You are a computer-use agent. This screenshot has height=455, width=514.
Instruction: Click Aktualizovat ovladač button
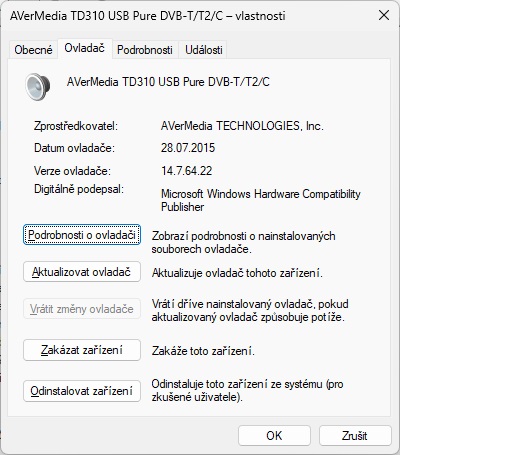pyautogui.click(x=82, y=272)
